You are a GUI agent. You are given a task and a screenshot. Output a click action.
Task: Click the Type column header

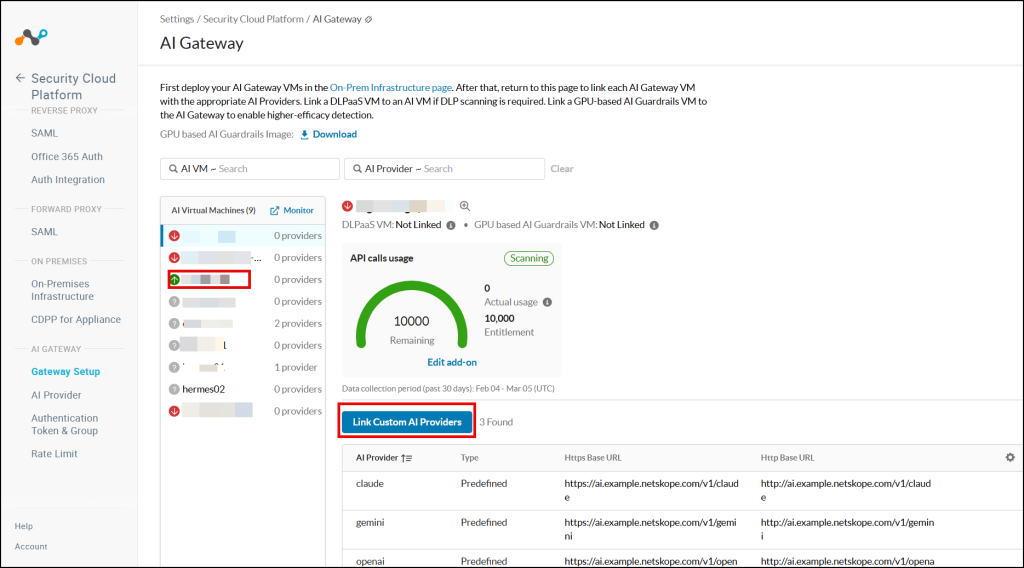click(x=470, y=458)
